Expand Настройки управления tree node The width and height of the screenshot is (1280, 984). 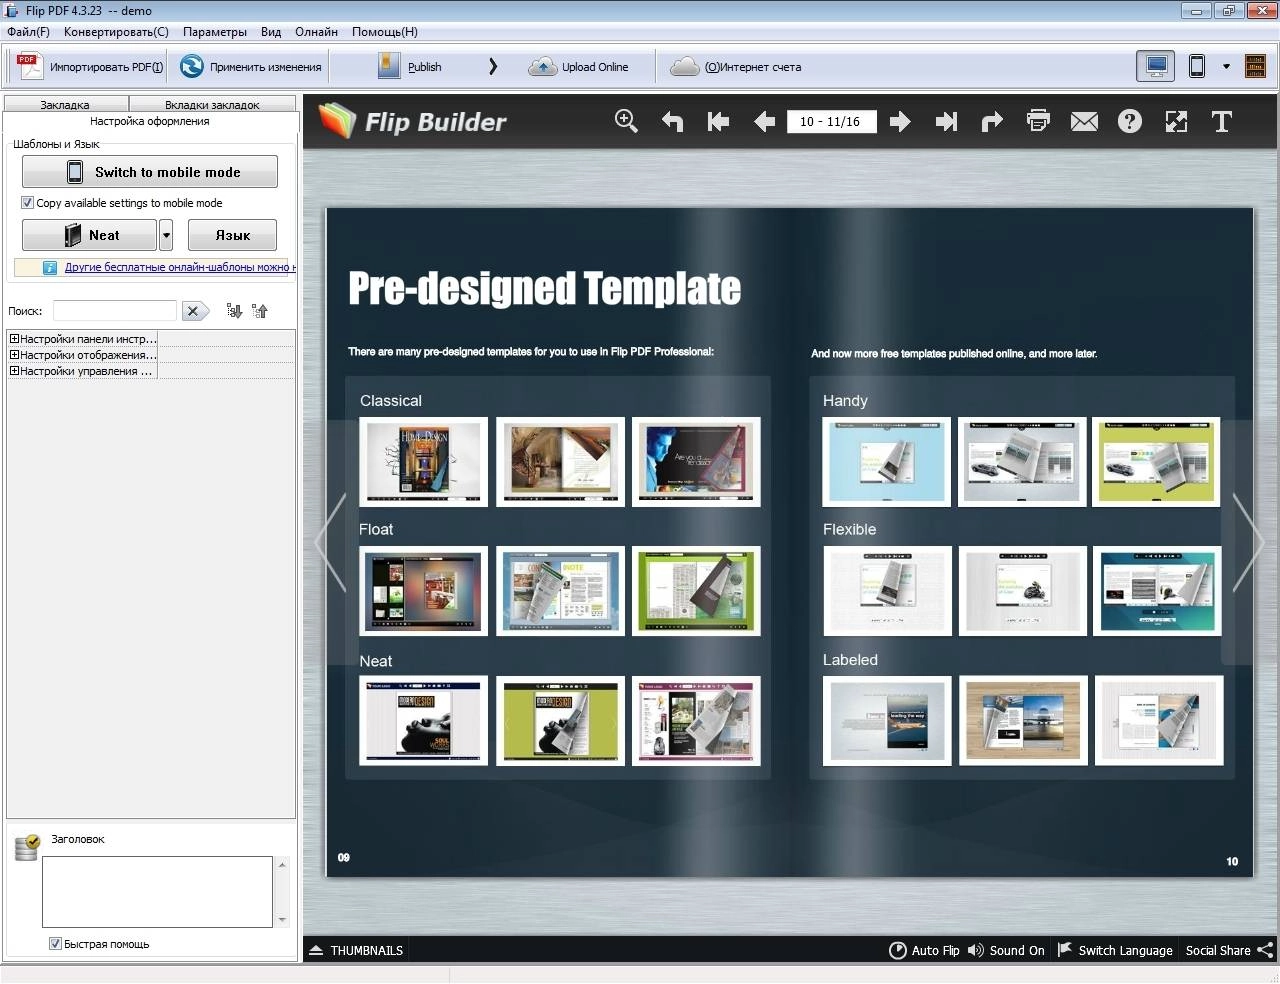click(14, 371)
